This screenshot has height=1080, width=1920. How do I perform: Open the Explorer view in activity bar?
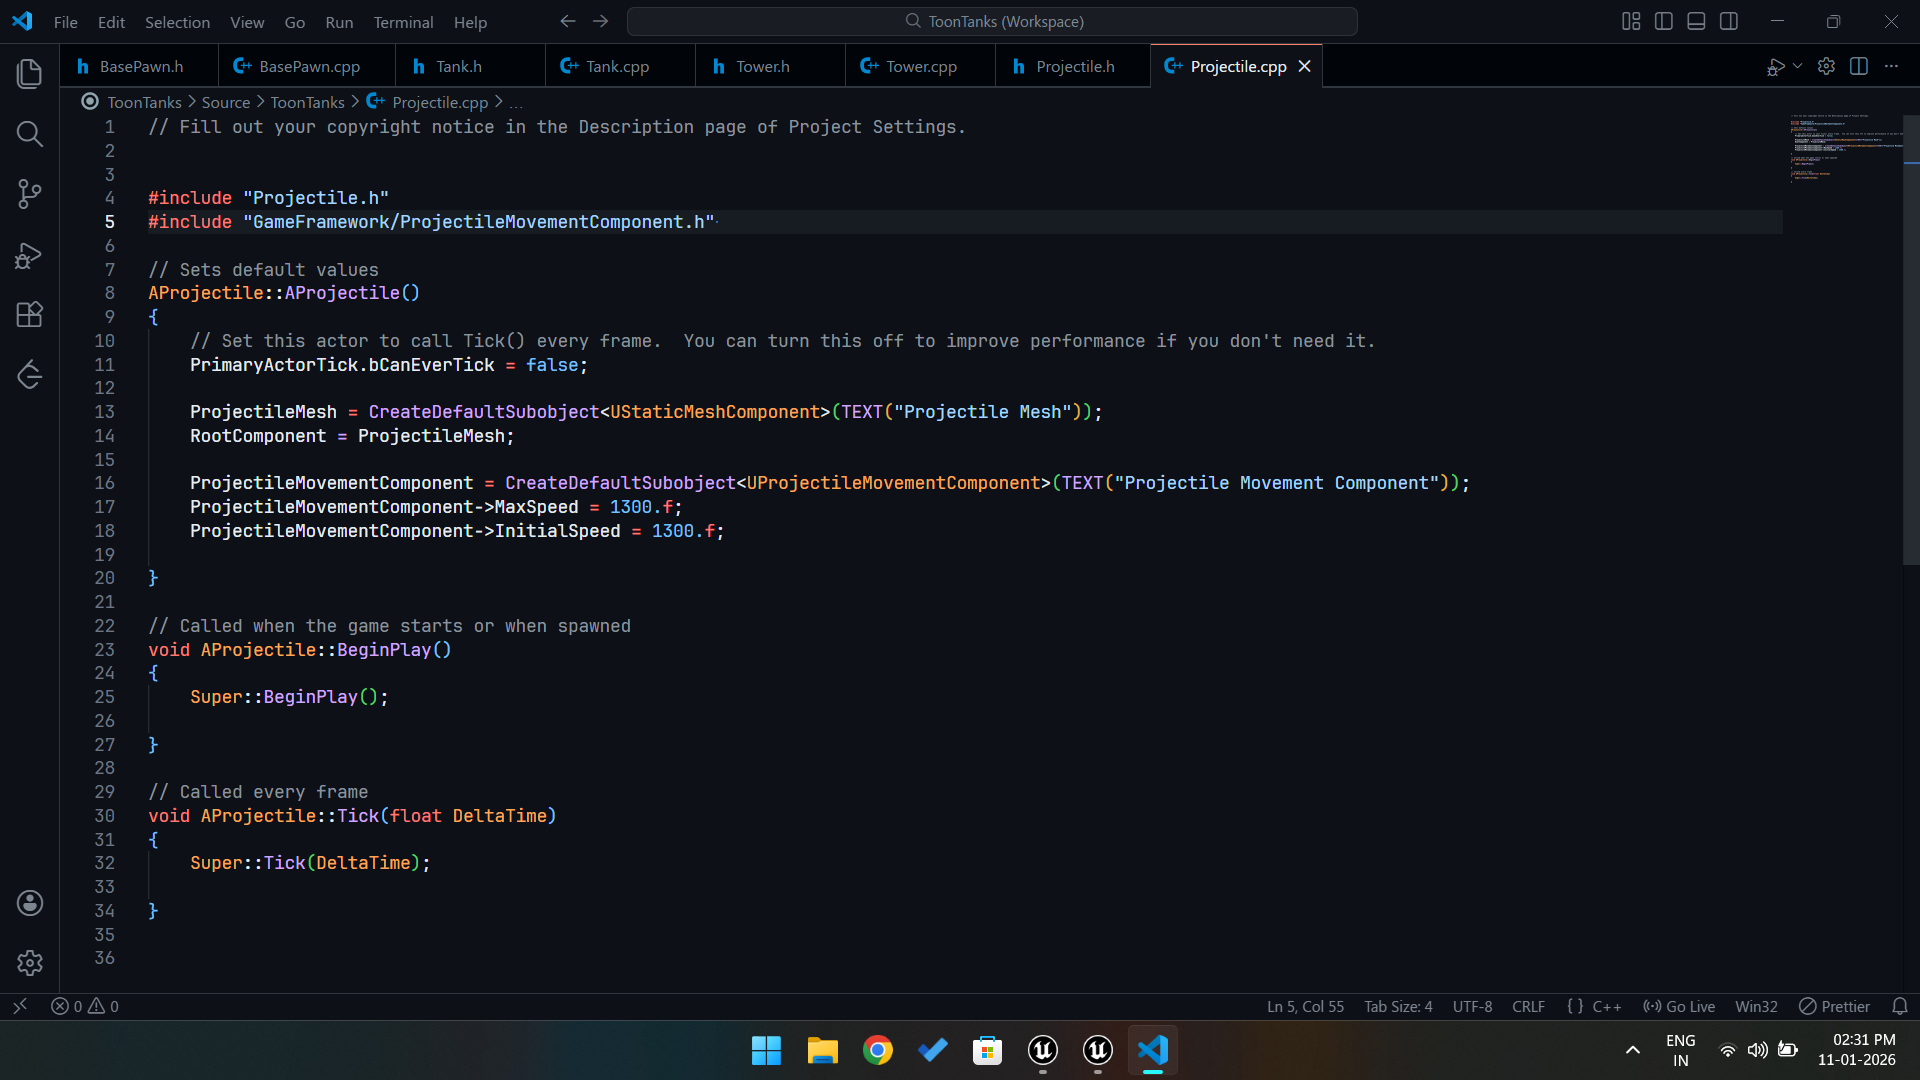tap(29, 73)
